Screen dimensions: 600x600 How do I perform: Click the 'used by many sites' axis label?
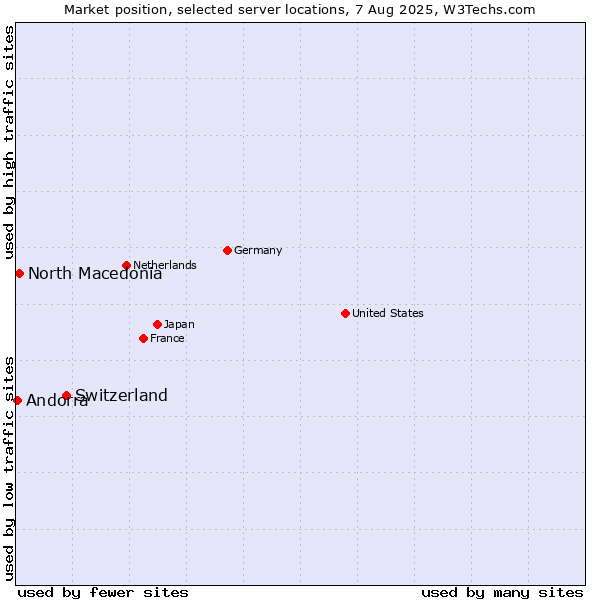coord(502,593)
